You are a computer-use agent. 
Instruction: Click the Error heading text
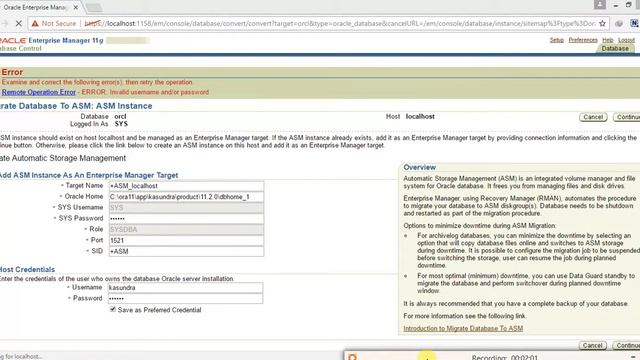point(12,72)
